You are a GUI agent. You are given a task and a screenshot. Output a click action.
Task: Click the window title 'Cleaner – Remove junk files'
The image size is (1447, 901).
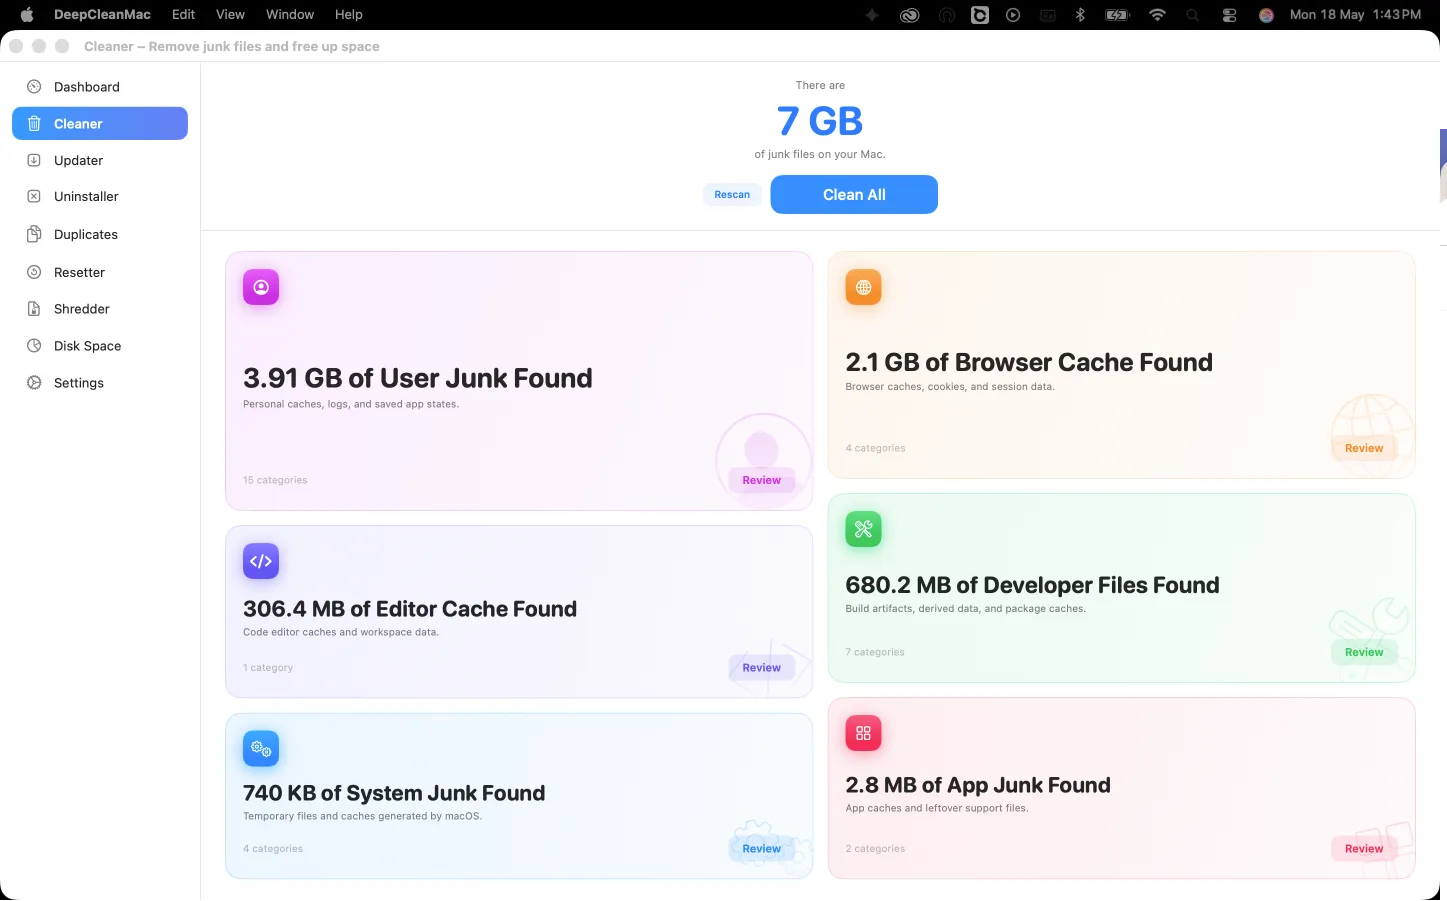click(232, 46)
